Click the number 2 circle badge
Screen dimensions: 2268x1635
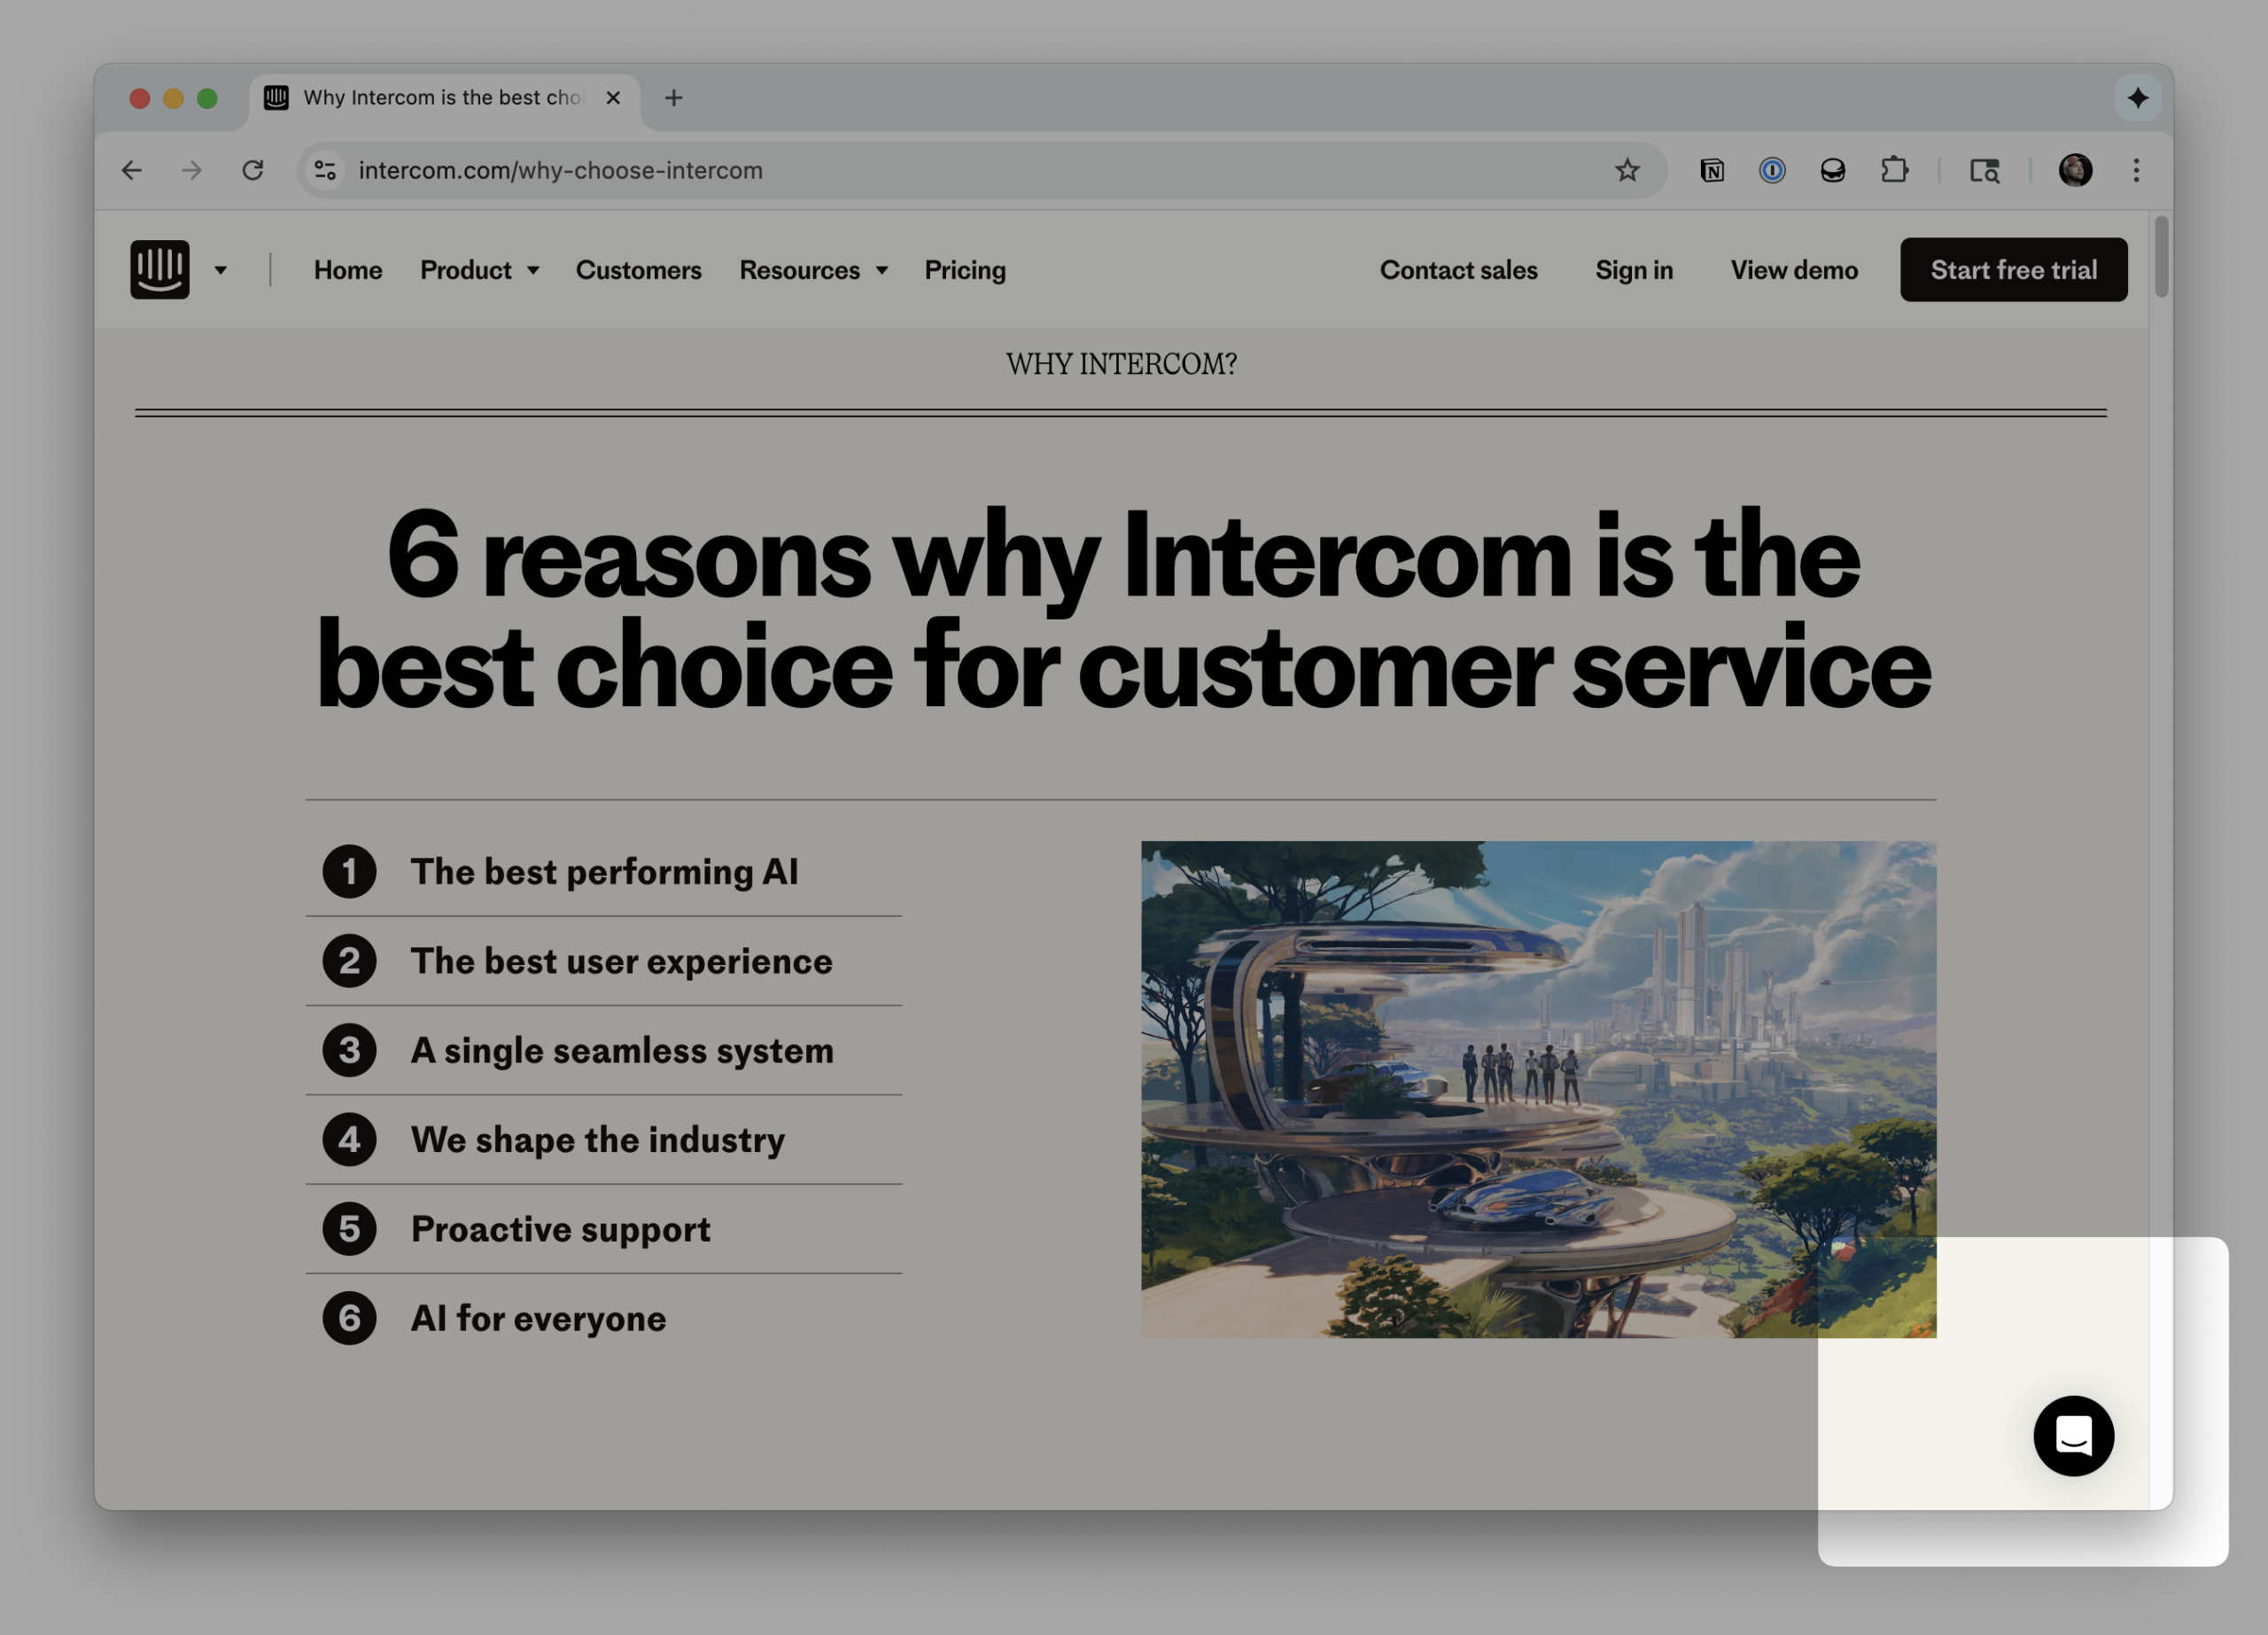pos(349,961)
